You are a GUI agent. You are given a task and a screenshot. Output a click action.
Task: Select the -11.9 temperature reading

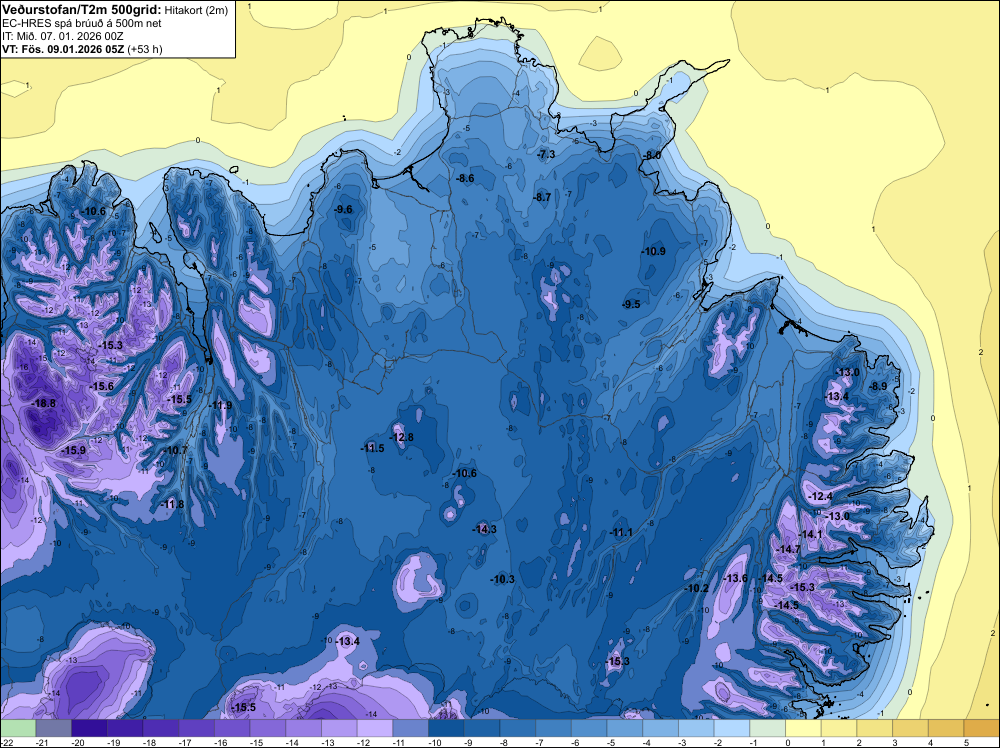pos(220,406)
